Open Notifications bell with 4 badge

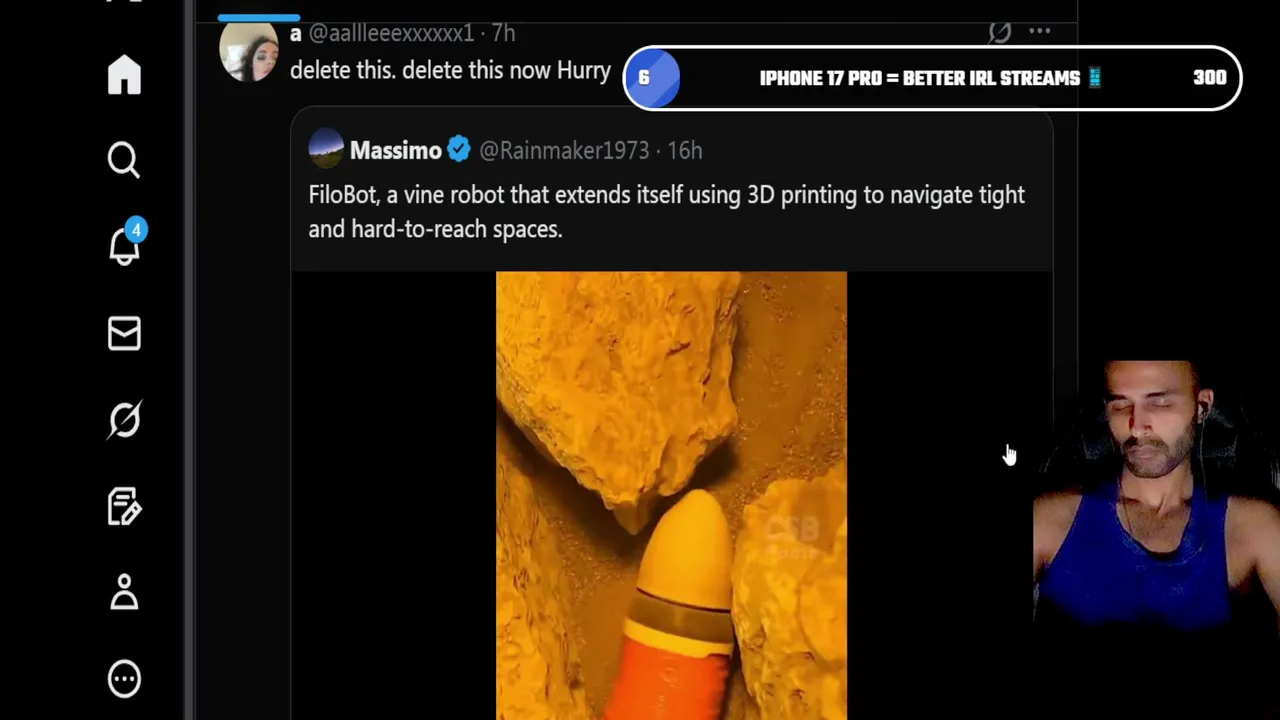[126, 243]
